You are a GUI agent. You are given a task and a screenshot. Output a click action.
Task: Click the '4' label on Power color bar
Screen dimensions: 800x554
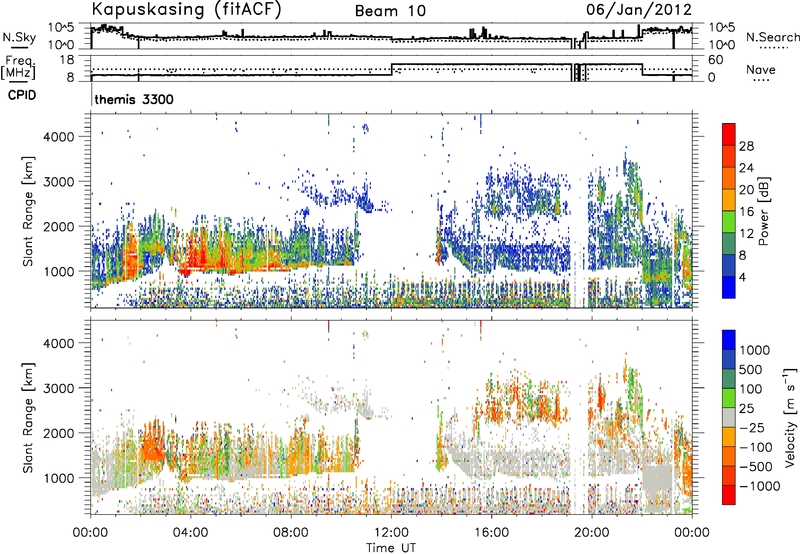pyautogui.click(x=743, y=278)
